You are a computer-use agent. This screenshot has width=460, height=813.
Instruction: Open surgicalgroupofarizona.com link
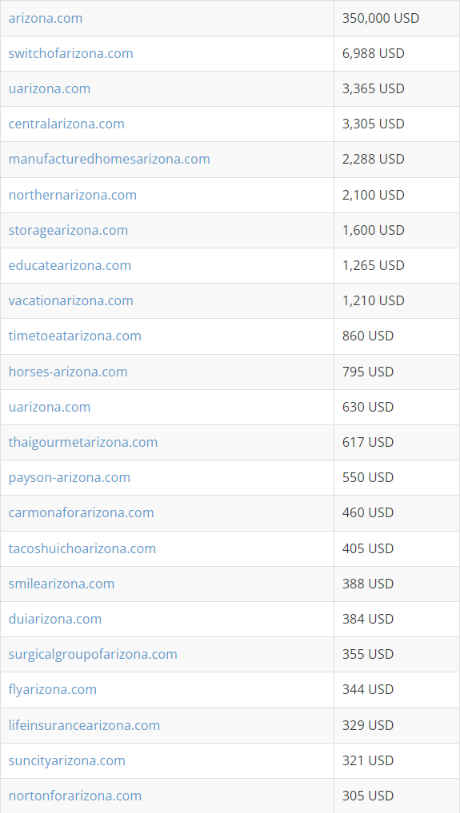[93, 654]
